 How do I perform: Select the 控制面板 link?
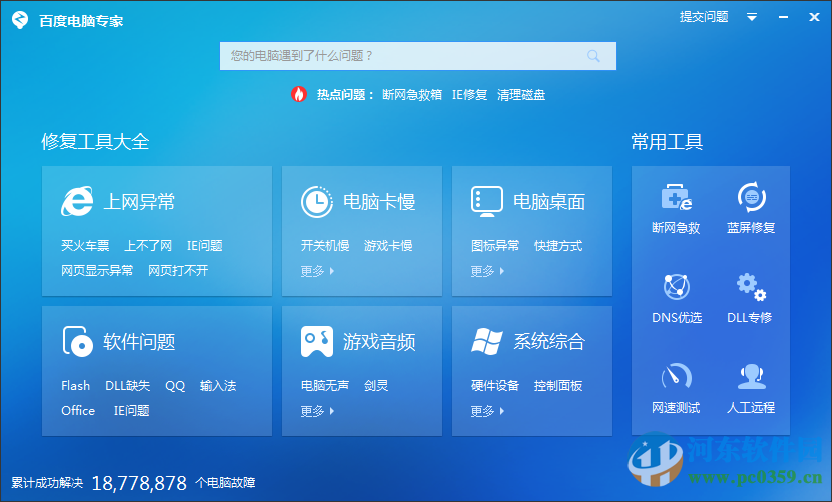(558, 386)
